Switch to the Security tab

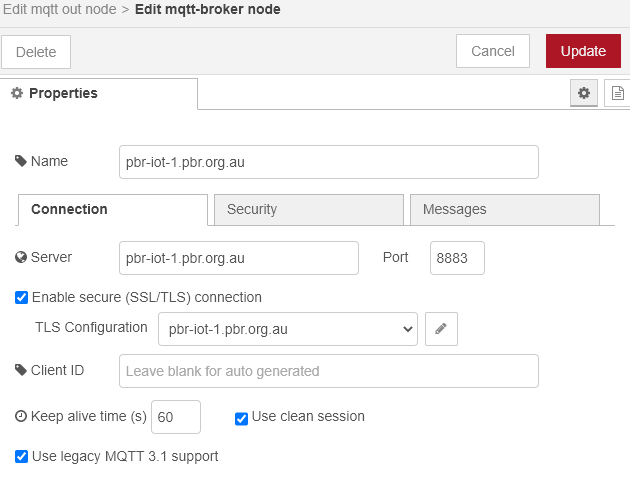[x=309, y=209]
